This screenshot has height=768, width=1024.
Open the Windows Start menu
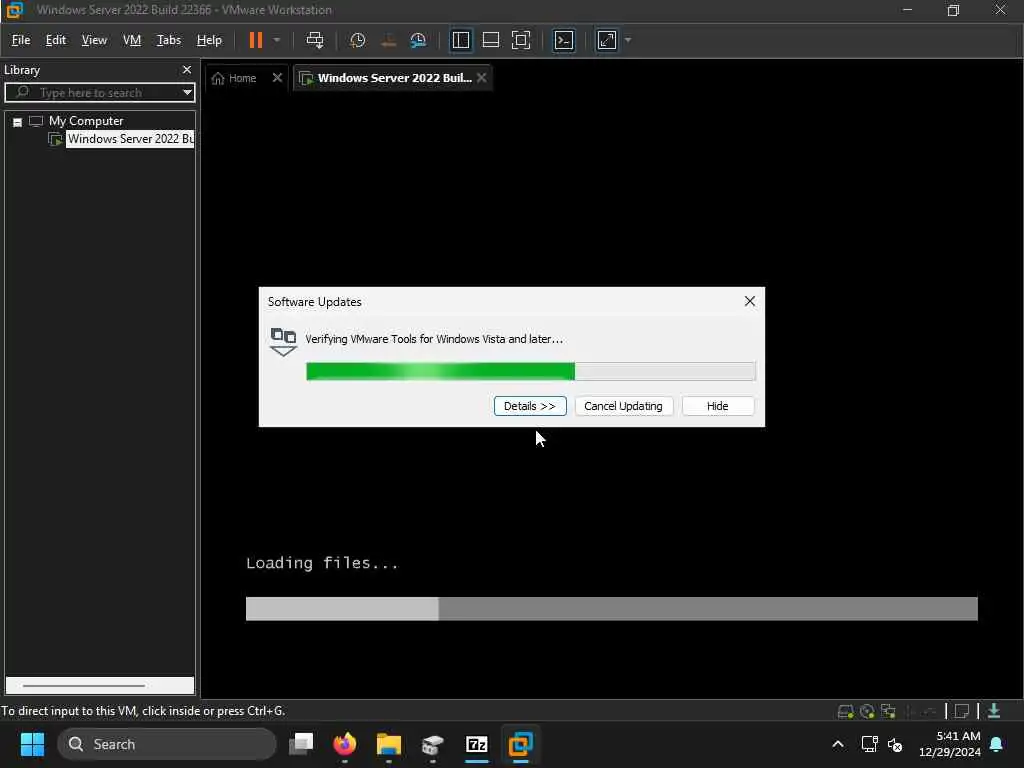coord(32,744)
